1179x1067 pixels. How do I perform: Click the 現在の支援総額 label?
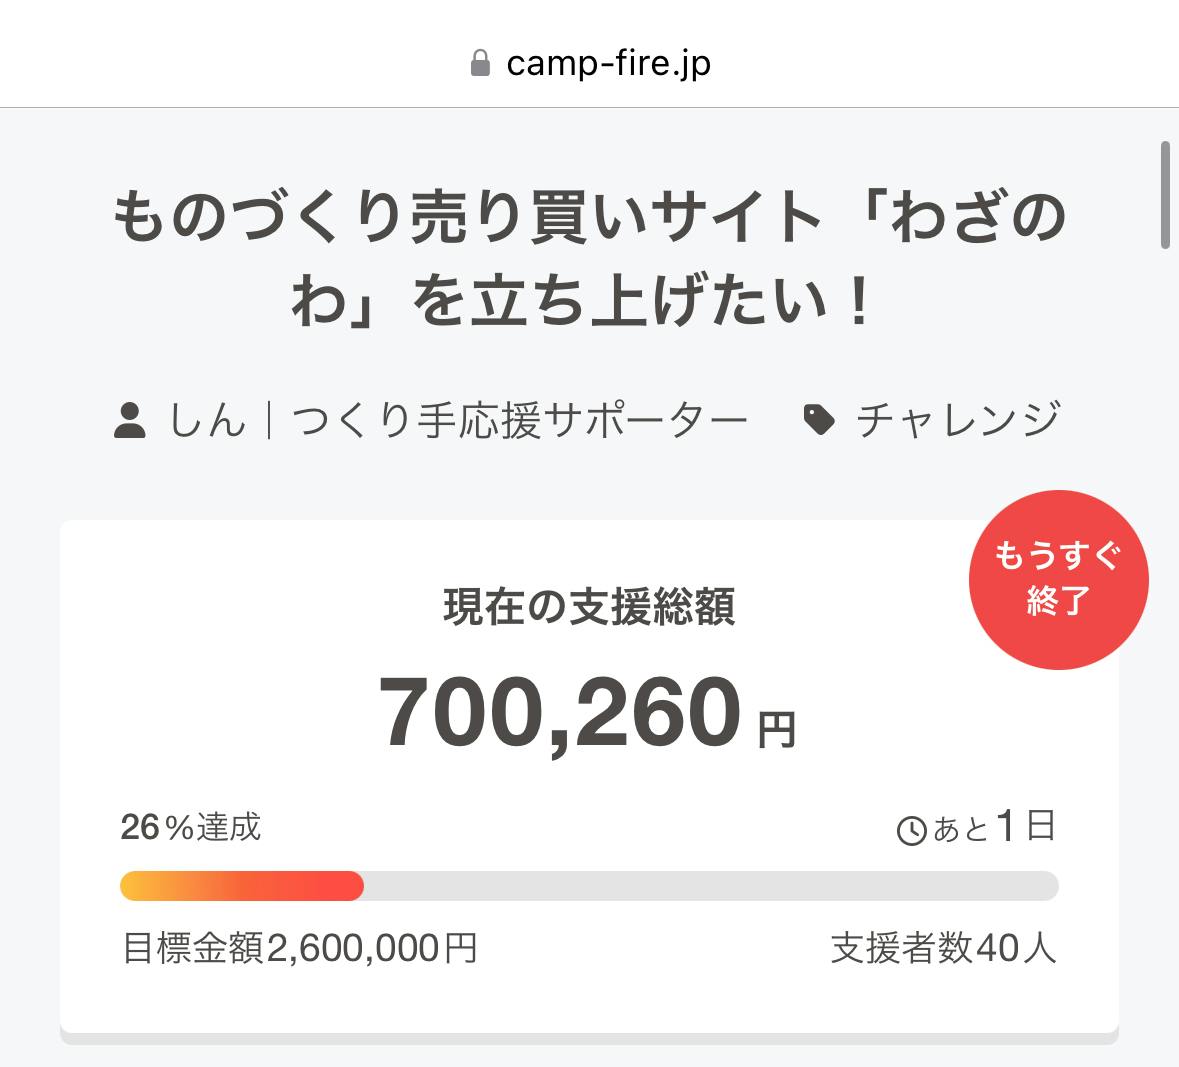(x=589, y=607)
